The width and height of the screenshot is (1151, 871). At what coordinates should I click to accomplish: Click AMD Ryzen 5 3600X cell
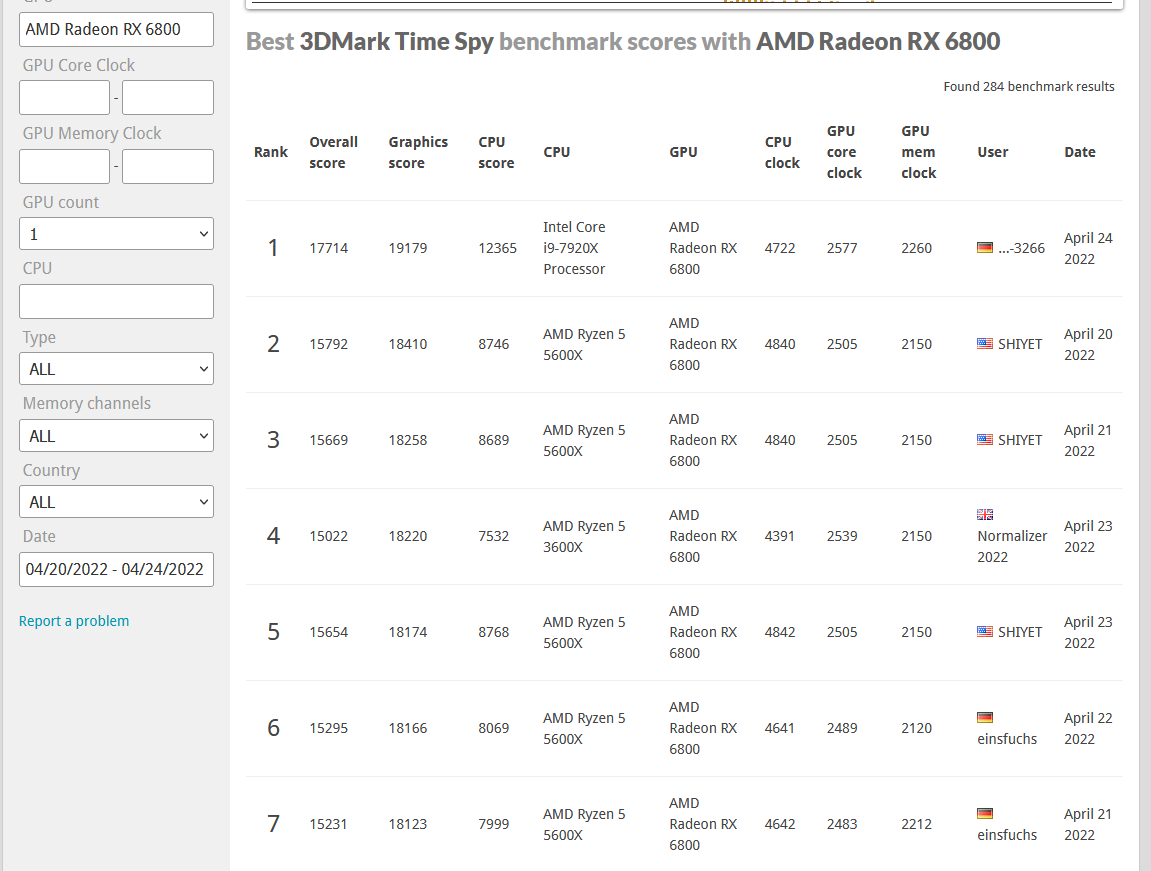point(584,536)
